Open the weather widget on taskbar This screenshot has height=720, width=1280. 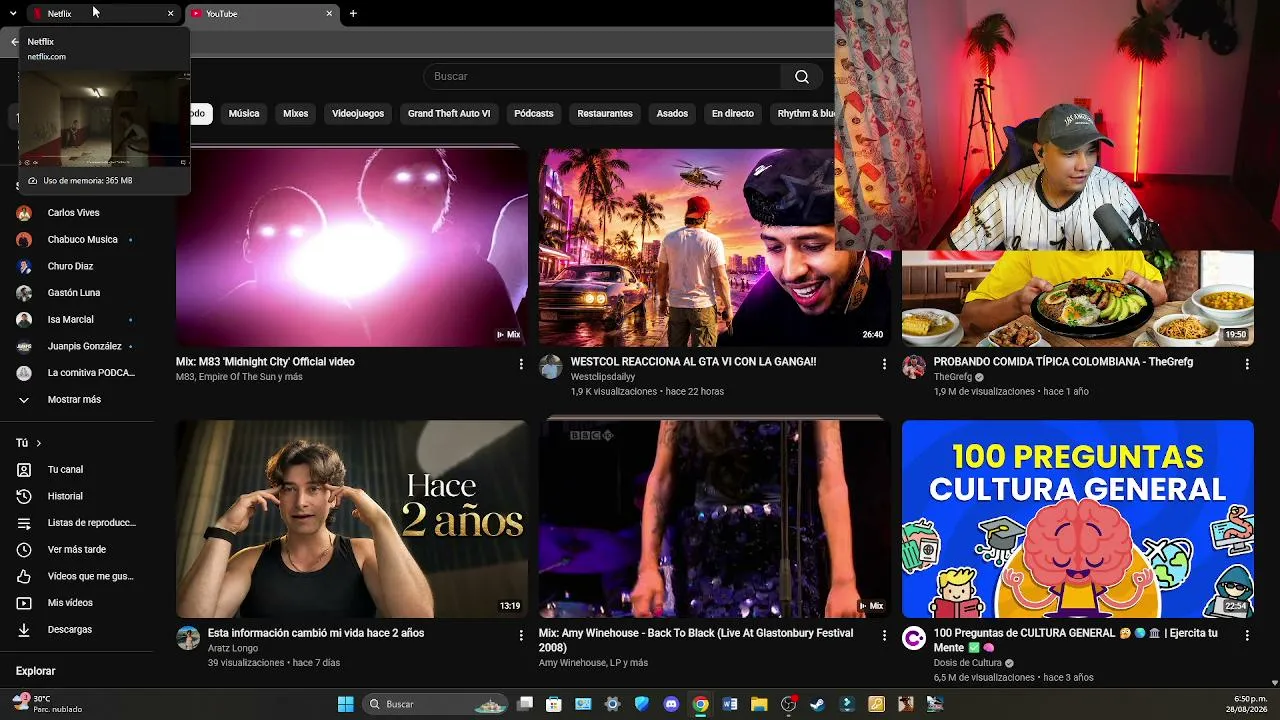(x=47, y=704)
